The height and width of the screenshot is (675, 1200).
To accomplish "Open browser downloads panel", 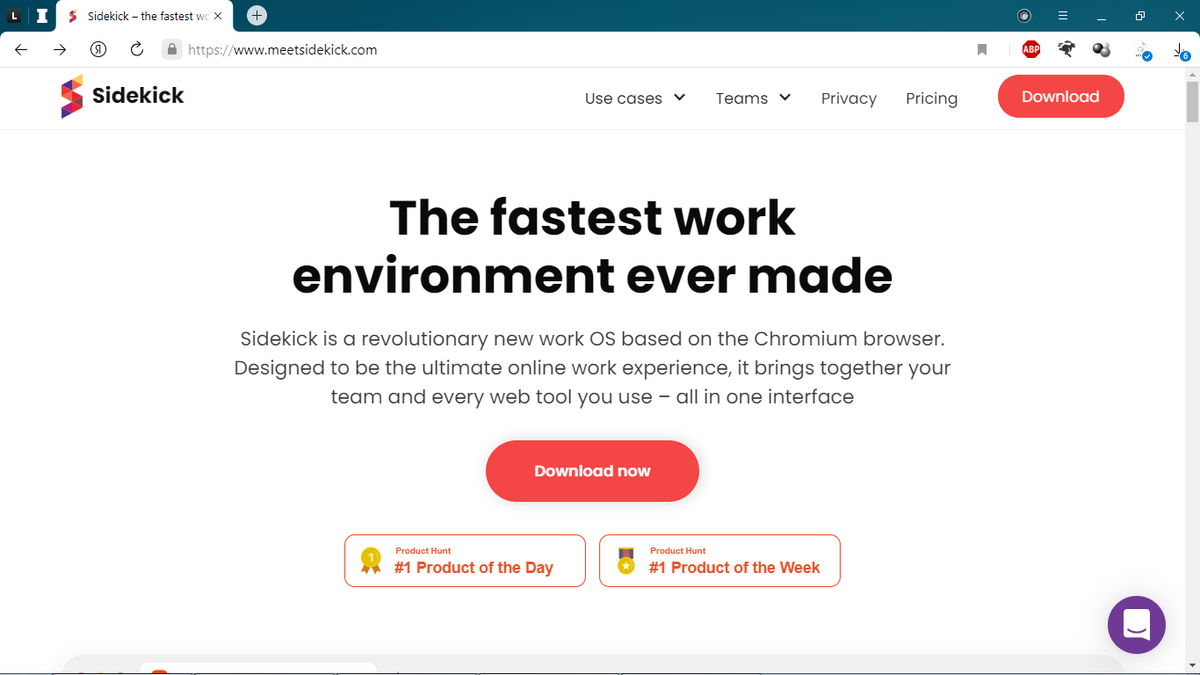I will click(x=1181, y=50).
